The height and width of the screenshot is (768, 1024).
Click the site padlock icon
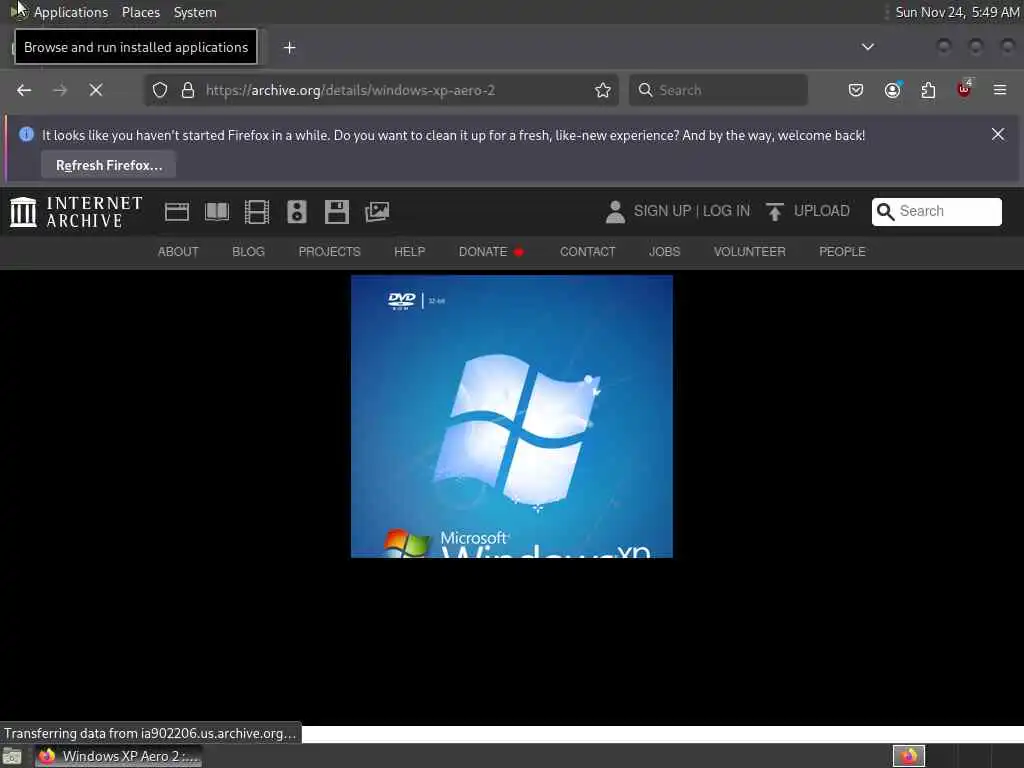tap(188, 90)
